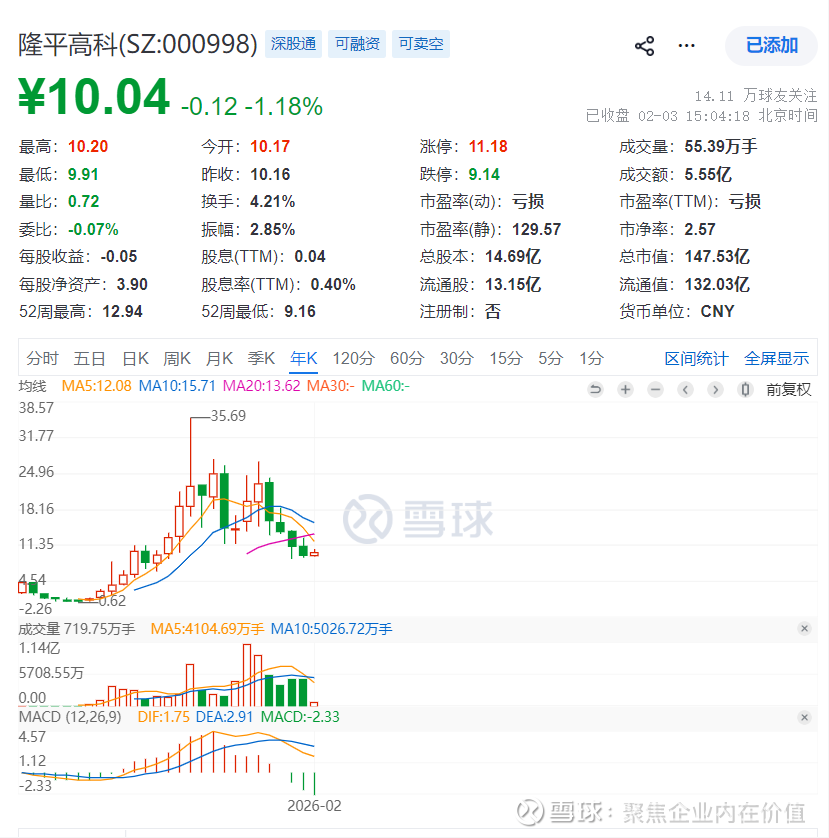Click the 2026-02 date axis label
The width and height of the screenshot is (829, 838).
pyautogui.click(x=314, y=805)
